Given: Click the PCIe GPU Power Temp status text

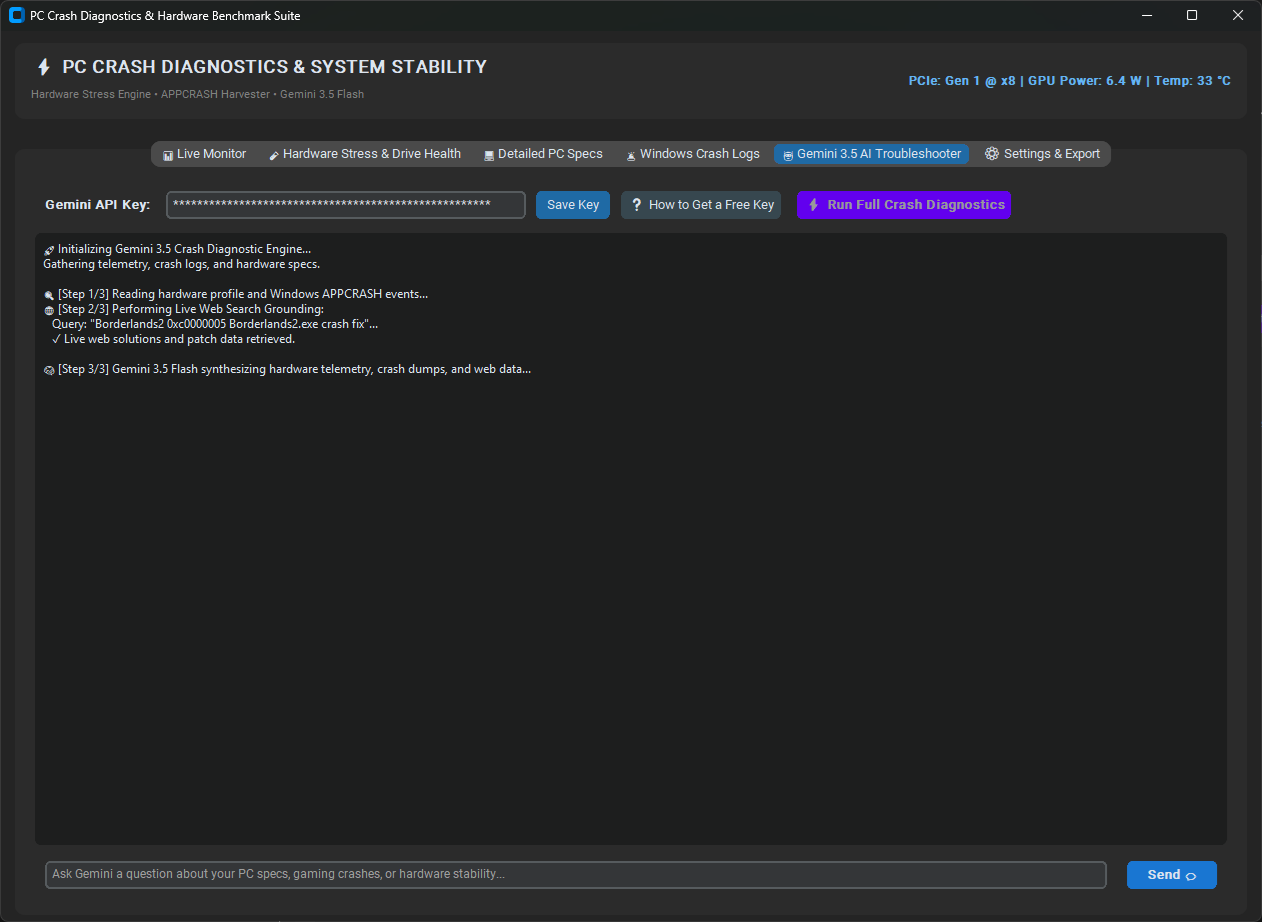Looking at the screenshot, I should point(1069,81).
